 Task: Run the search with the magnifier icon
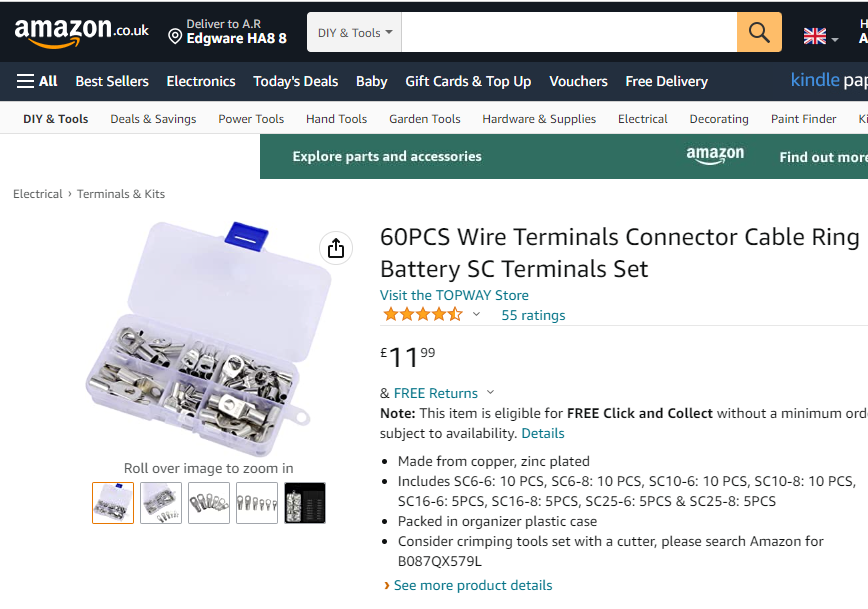click(x=758, y=31)
